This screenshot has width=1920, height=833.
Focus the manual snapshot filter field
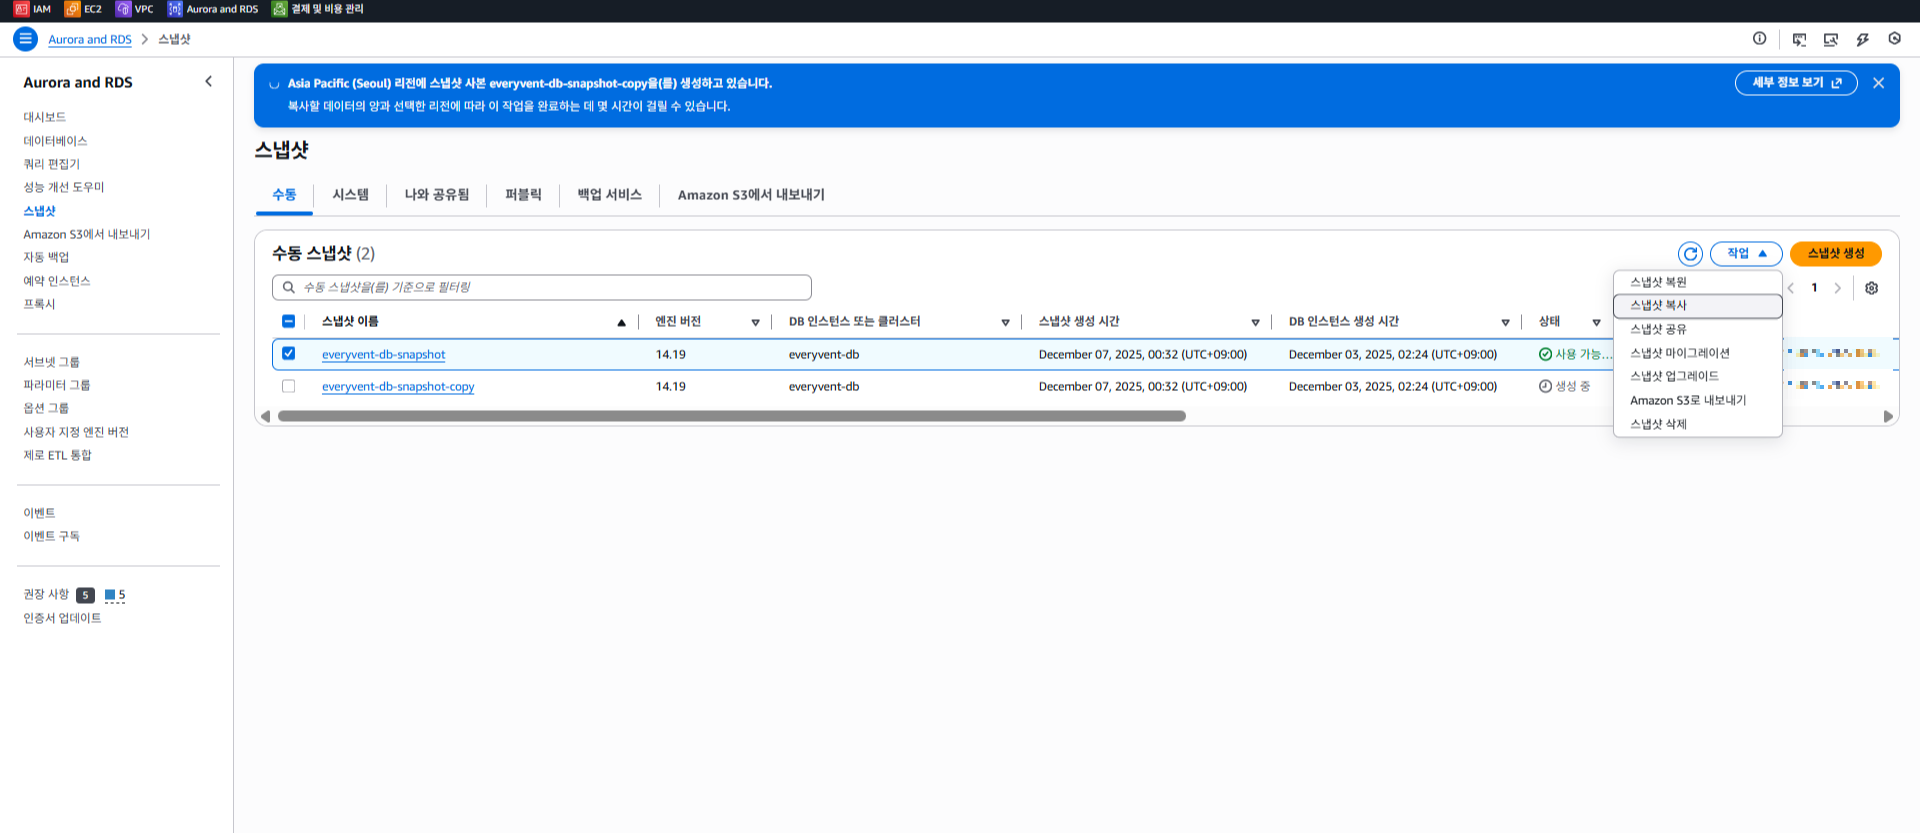click(541, 287)
